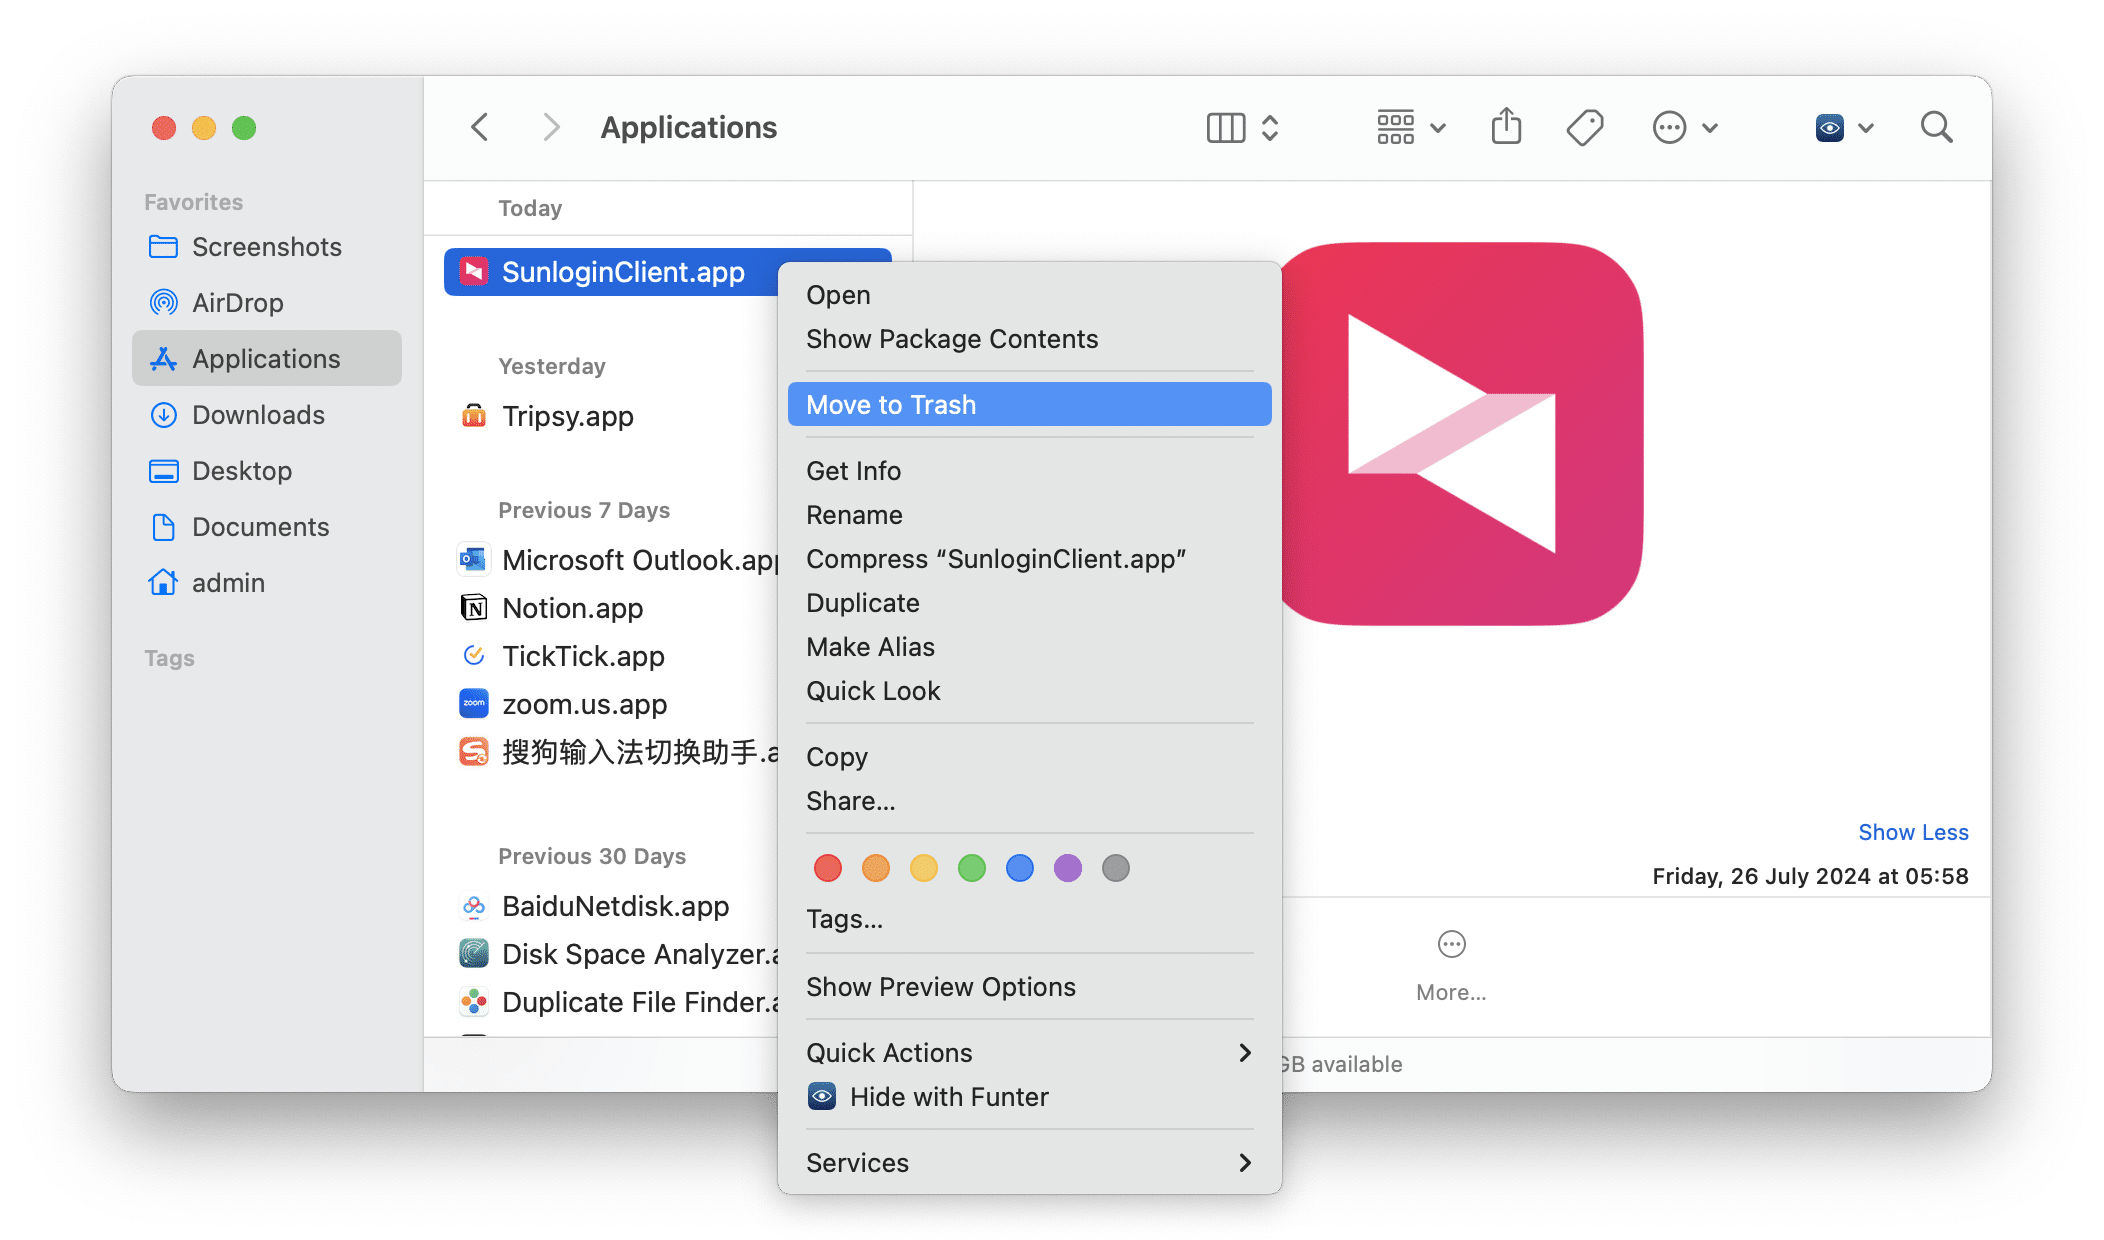Select Open from the context menu
Screen dimensions: 2104x1240
[x=838, y=295]
